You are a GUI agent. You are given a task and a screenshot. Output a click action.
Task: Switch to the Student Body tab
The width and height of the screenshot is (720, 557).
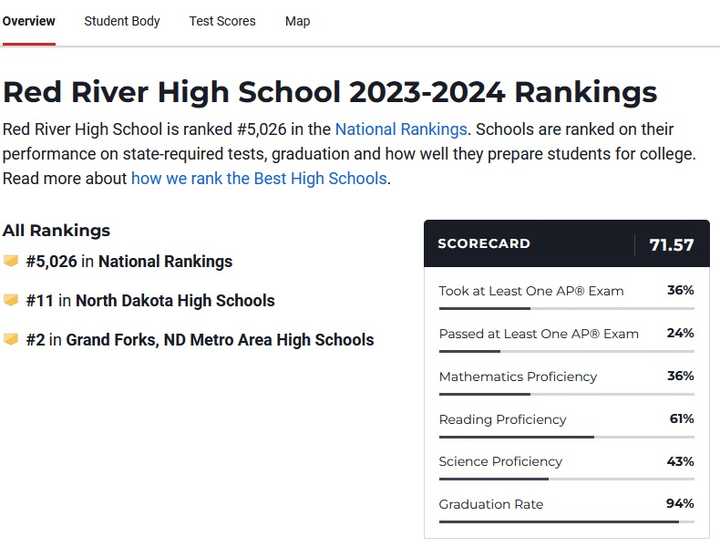click(122, 21)
